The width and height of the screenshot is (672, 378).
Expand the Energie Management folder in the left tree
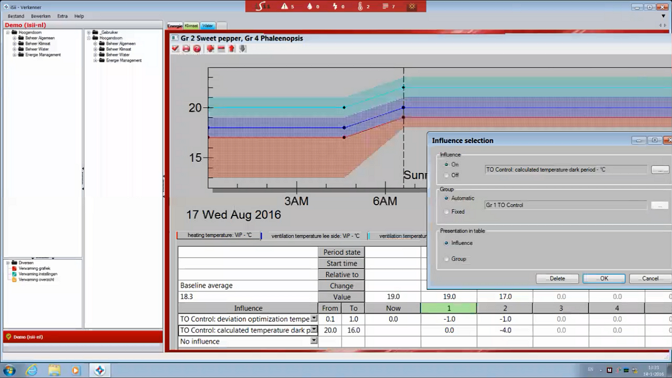click(x=14, y=55)
